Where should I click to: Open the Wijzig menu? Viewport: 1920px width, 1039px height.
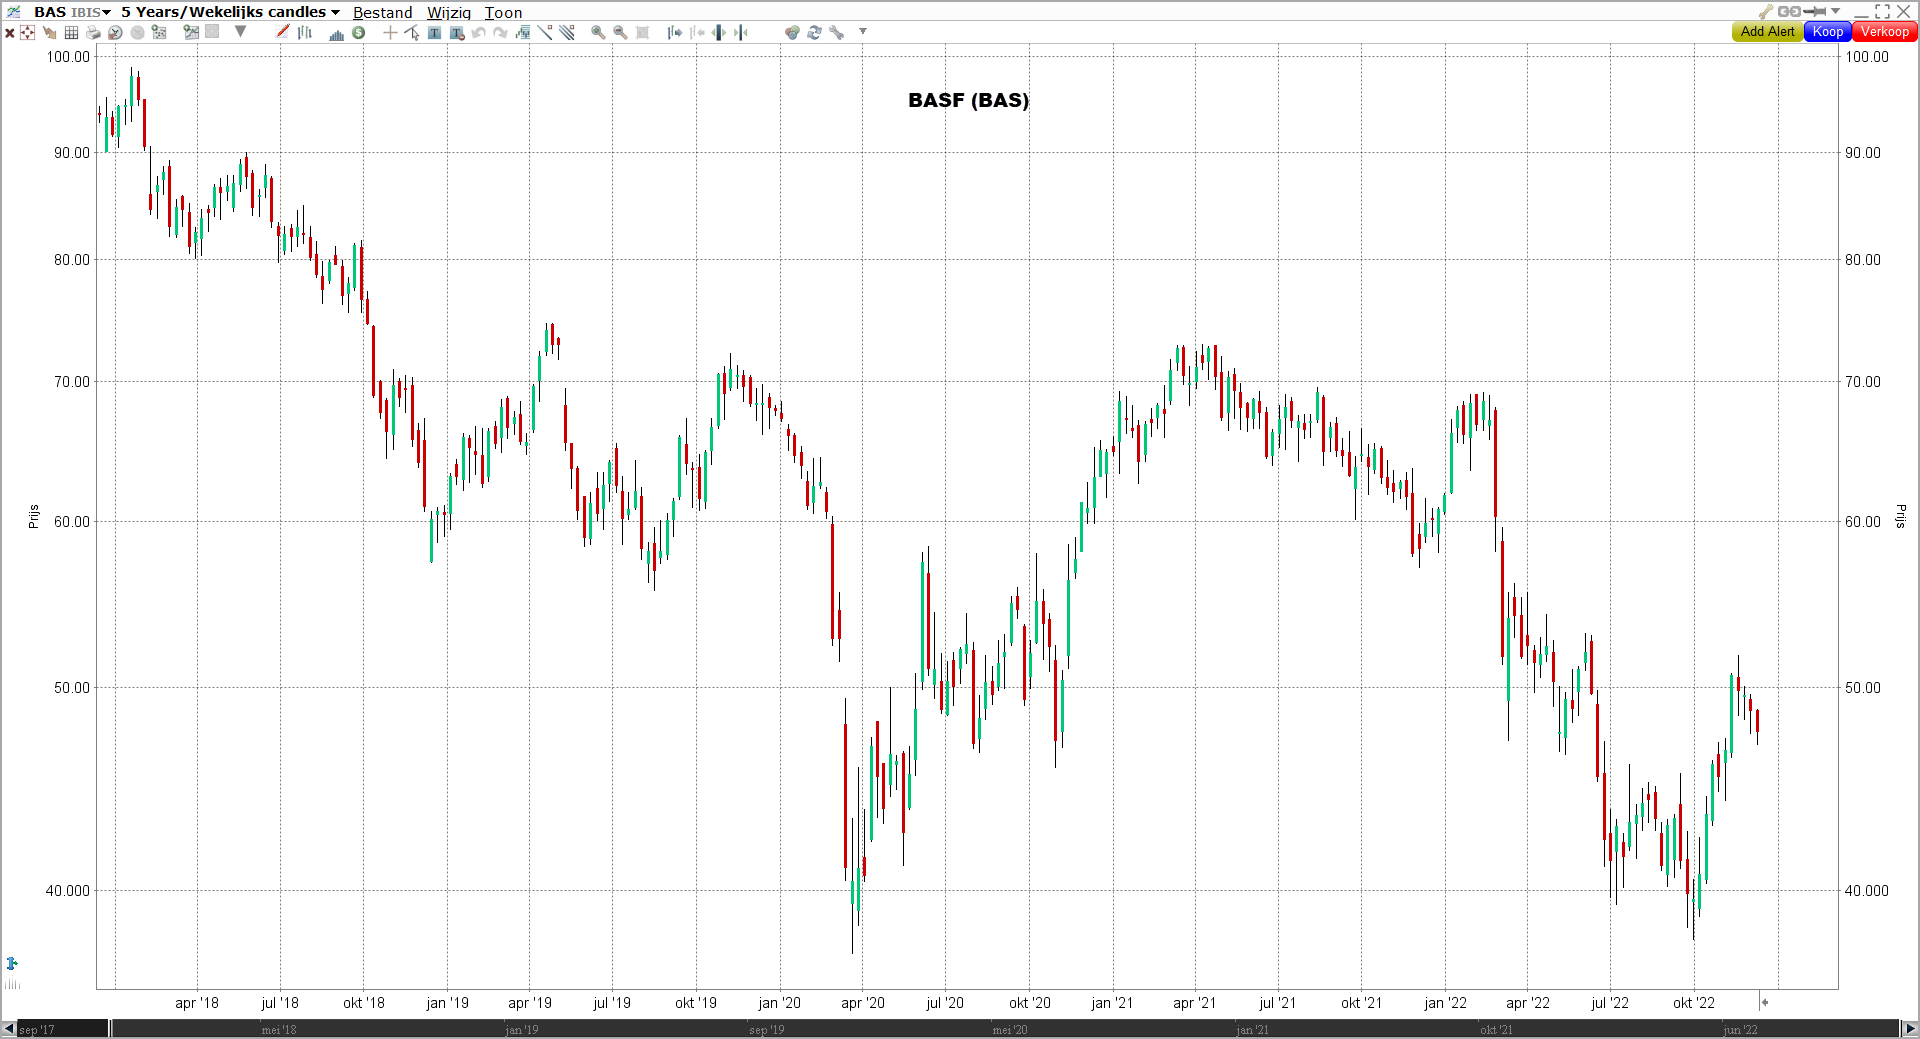449,13
